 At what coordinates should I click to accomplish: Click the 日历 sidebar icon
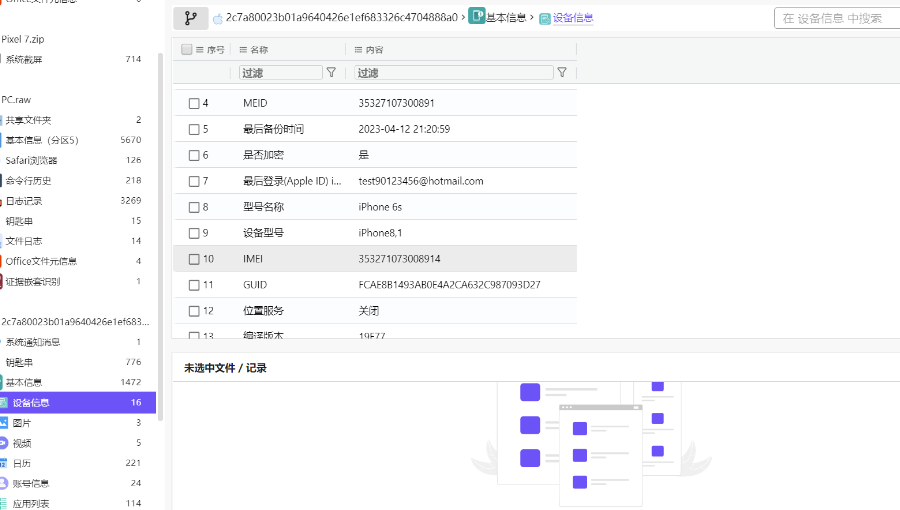point(3,463)
